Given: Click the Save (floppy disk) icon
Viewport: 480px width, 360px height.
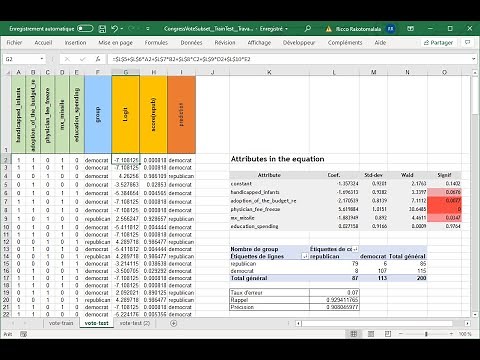Looking at the screenshot, I should 102,29.
